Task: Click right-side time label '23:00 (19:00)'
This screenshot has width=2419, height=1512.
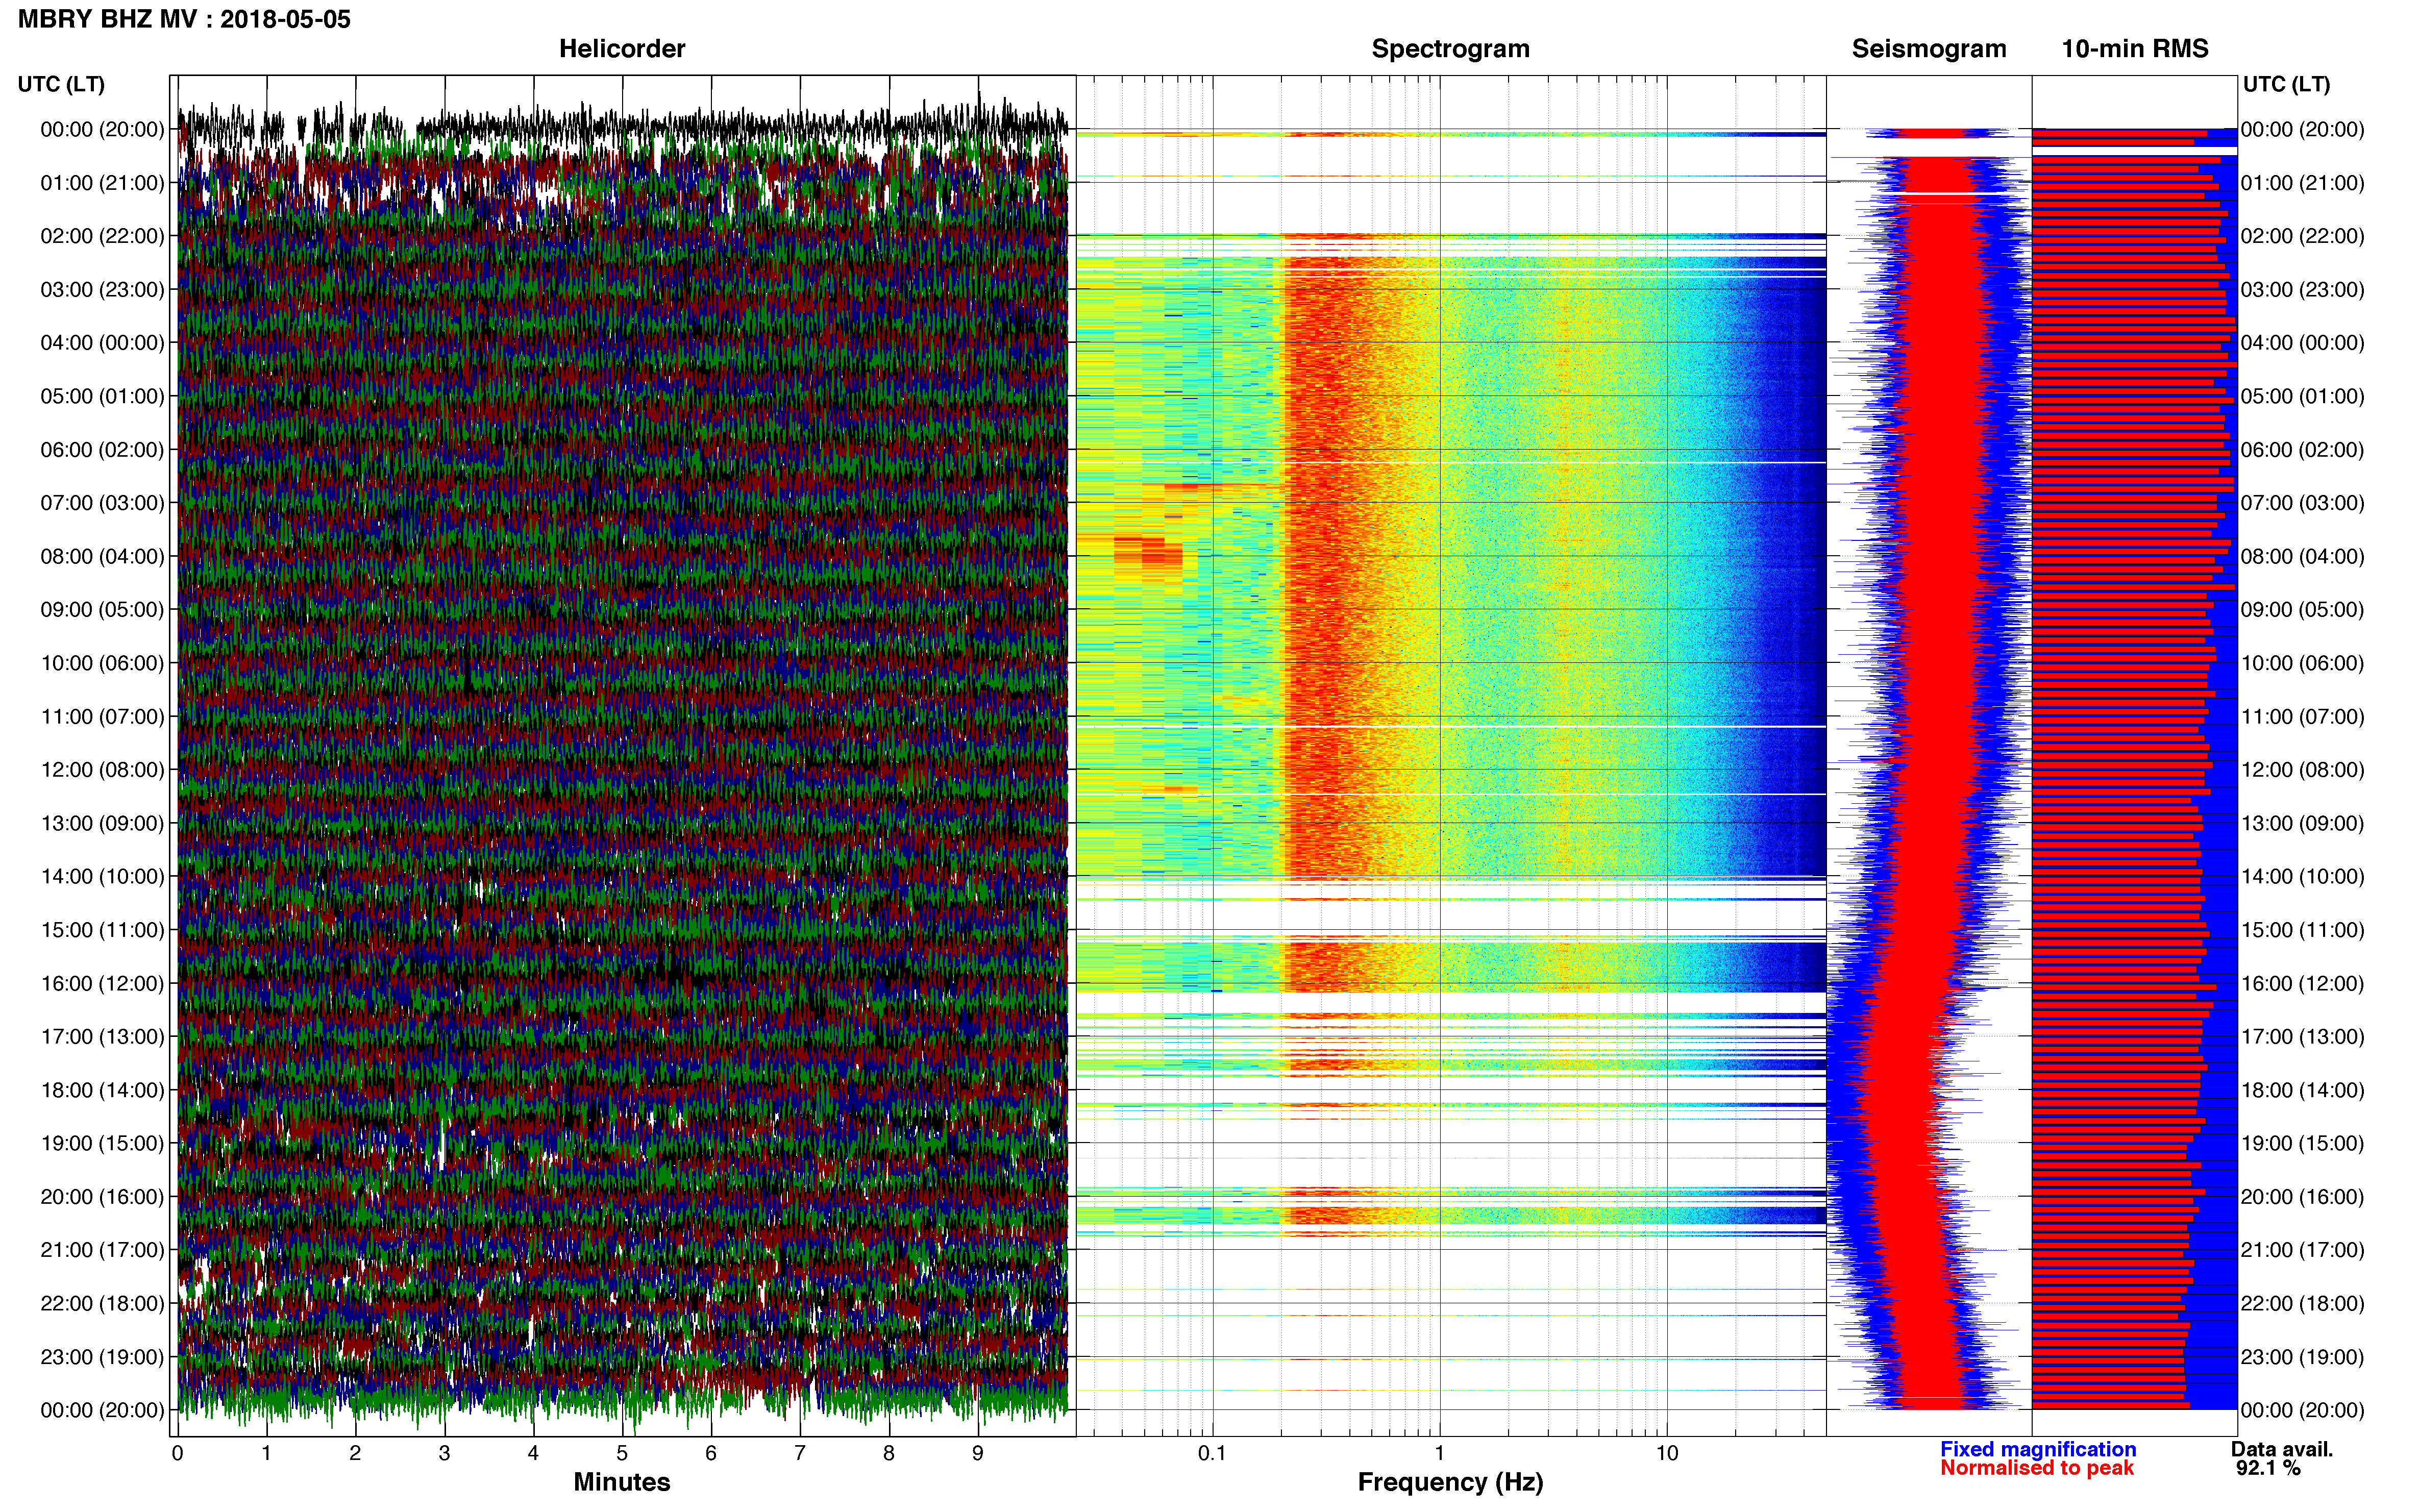Action: 2302,1357
